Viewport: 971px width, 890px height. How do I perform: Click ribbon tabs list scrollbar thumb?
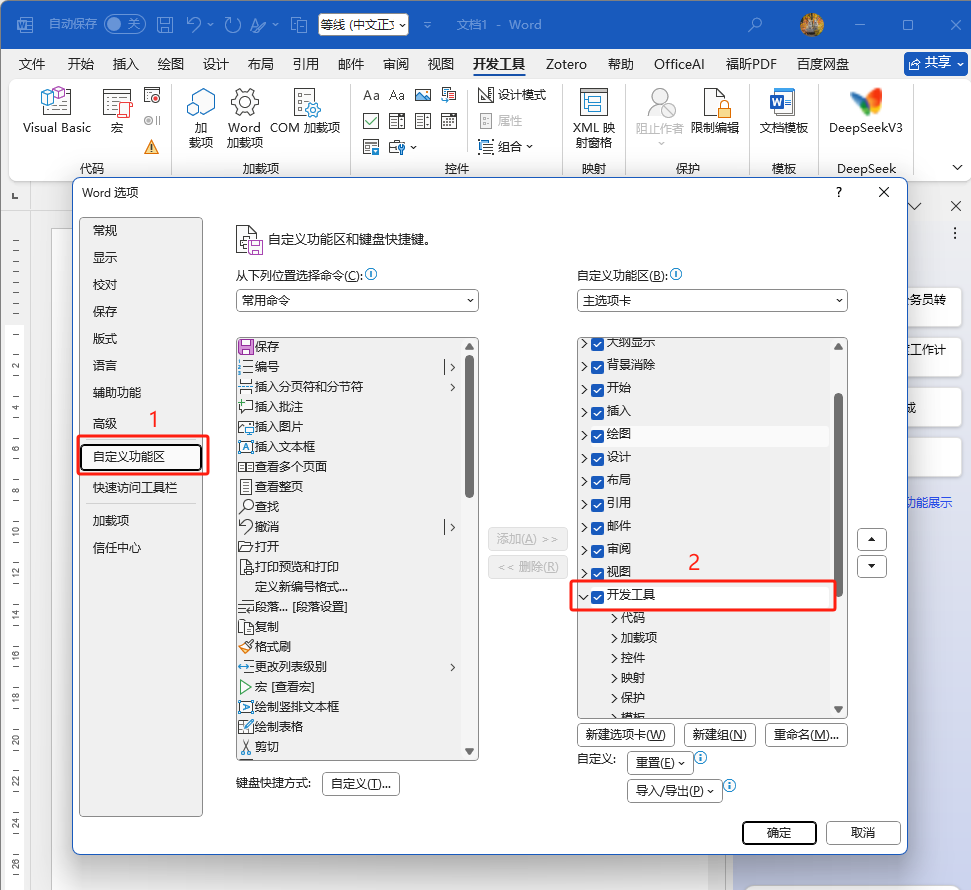838,494
